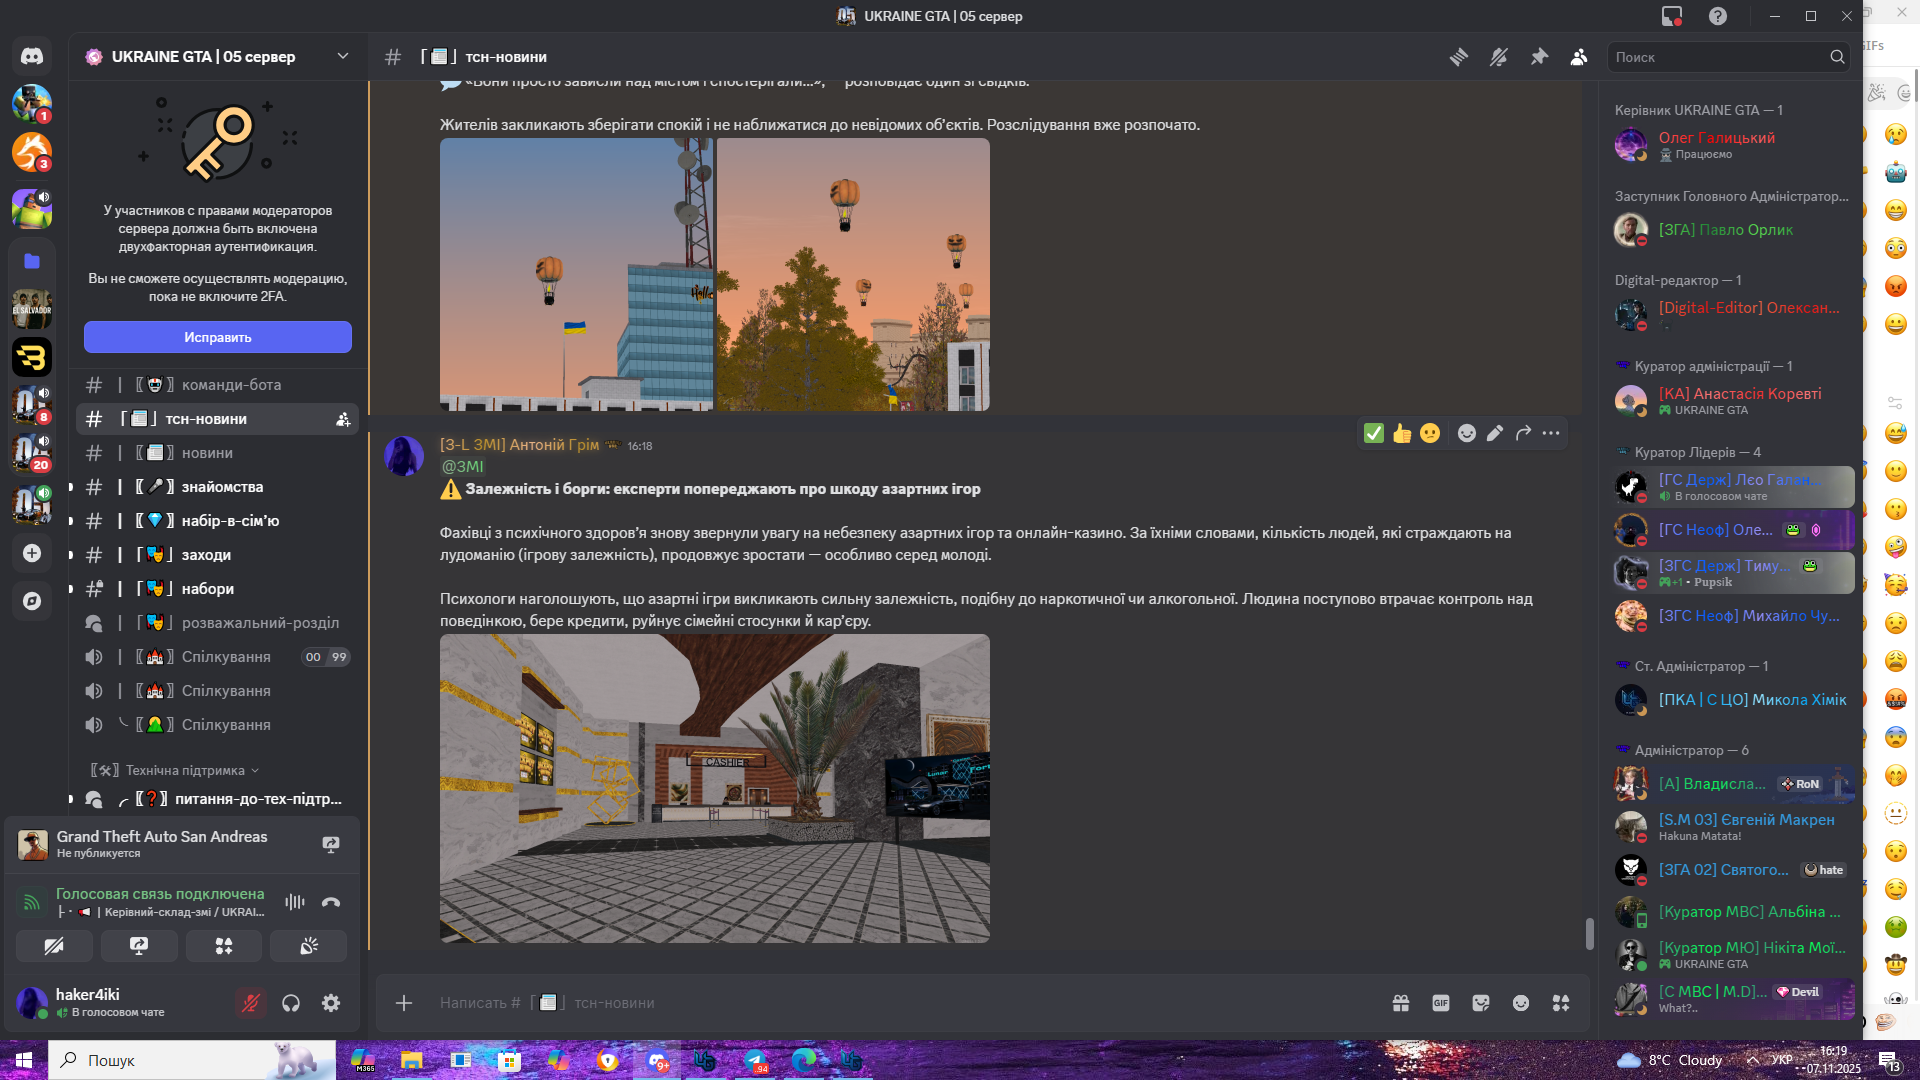
Task: Toggle deafen headphones
Action: (291, 1003)
